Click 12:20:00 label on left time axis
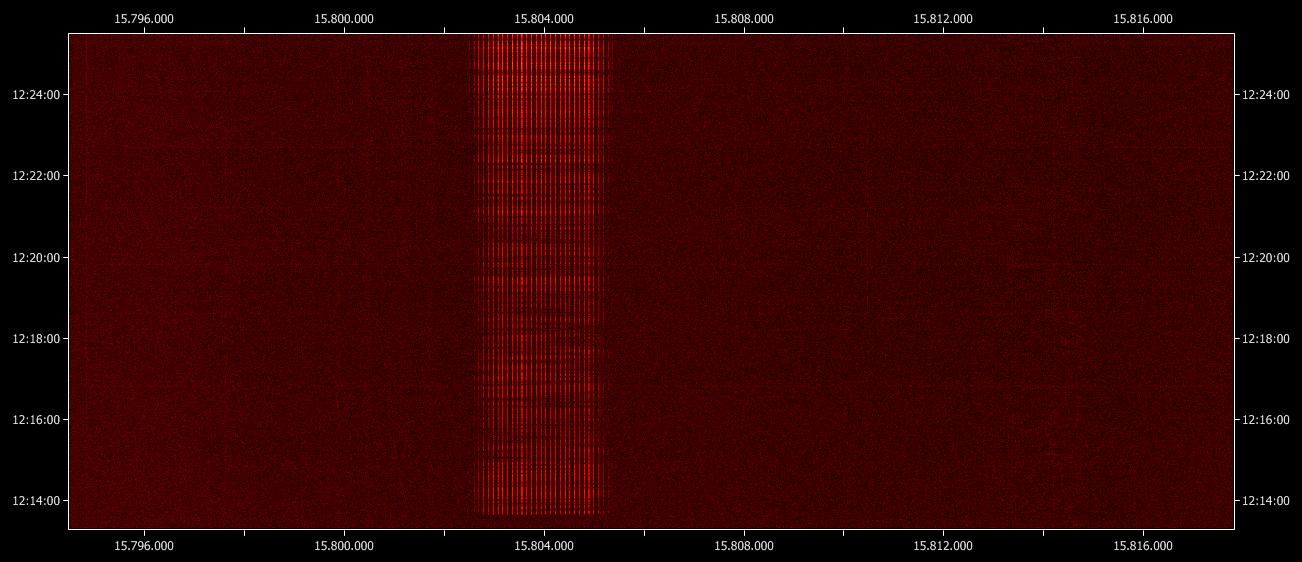Image resolution: width=1302 pixels, height=562 pixels. point(36,257)
